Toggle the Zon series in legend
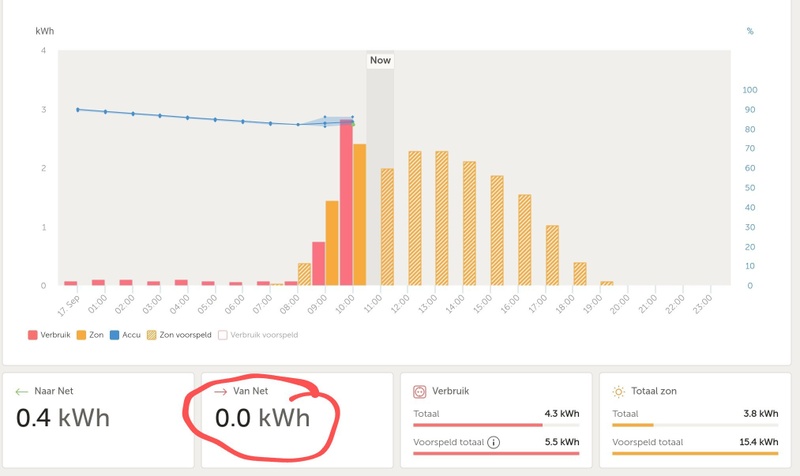Screen dimensions: 800x476 [91, 335]
